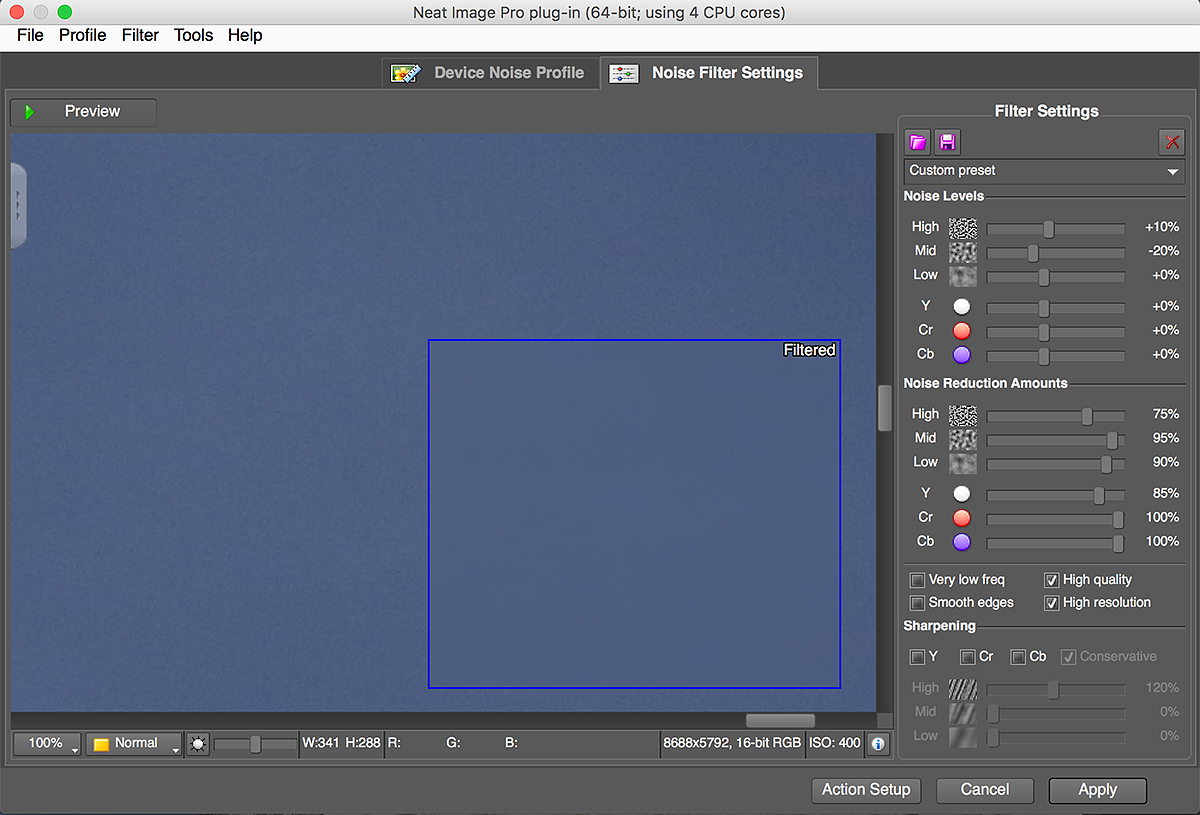
Task: Enable the Smooth edges checkbox
Action: pos(917,603)
